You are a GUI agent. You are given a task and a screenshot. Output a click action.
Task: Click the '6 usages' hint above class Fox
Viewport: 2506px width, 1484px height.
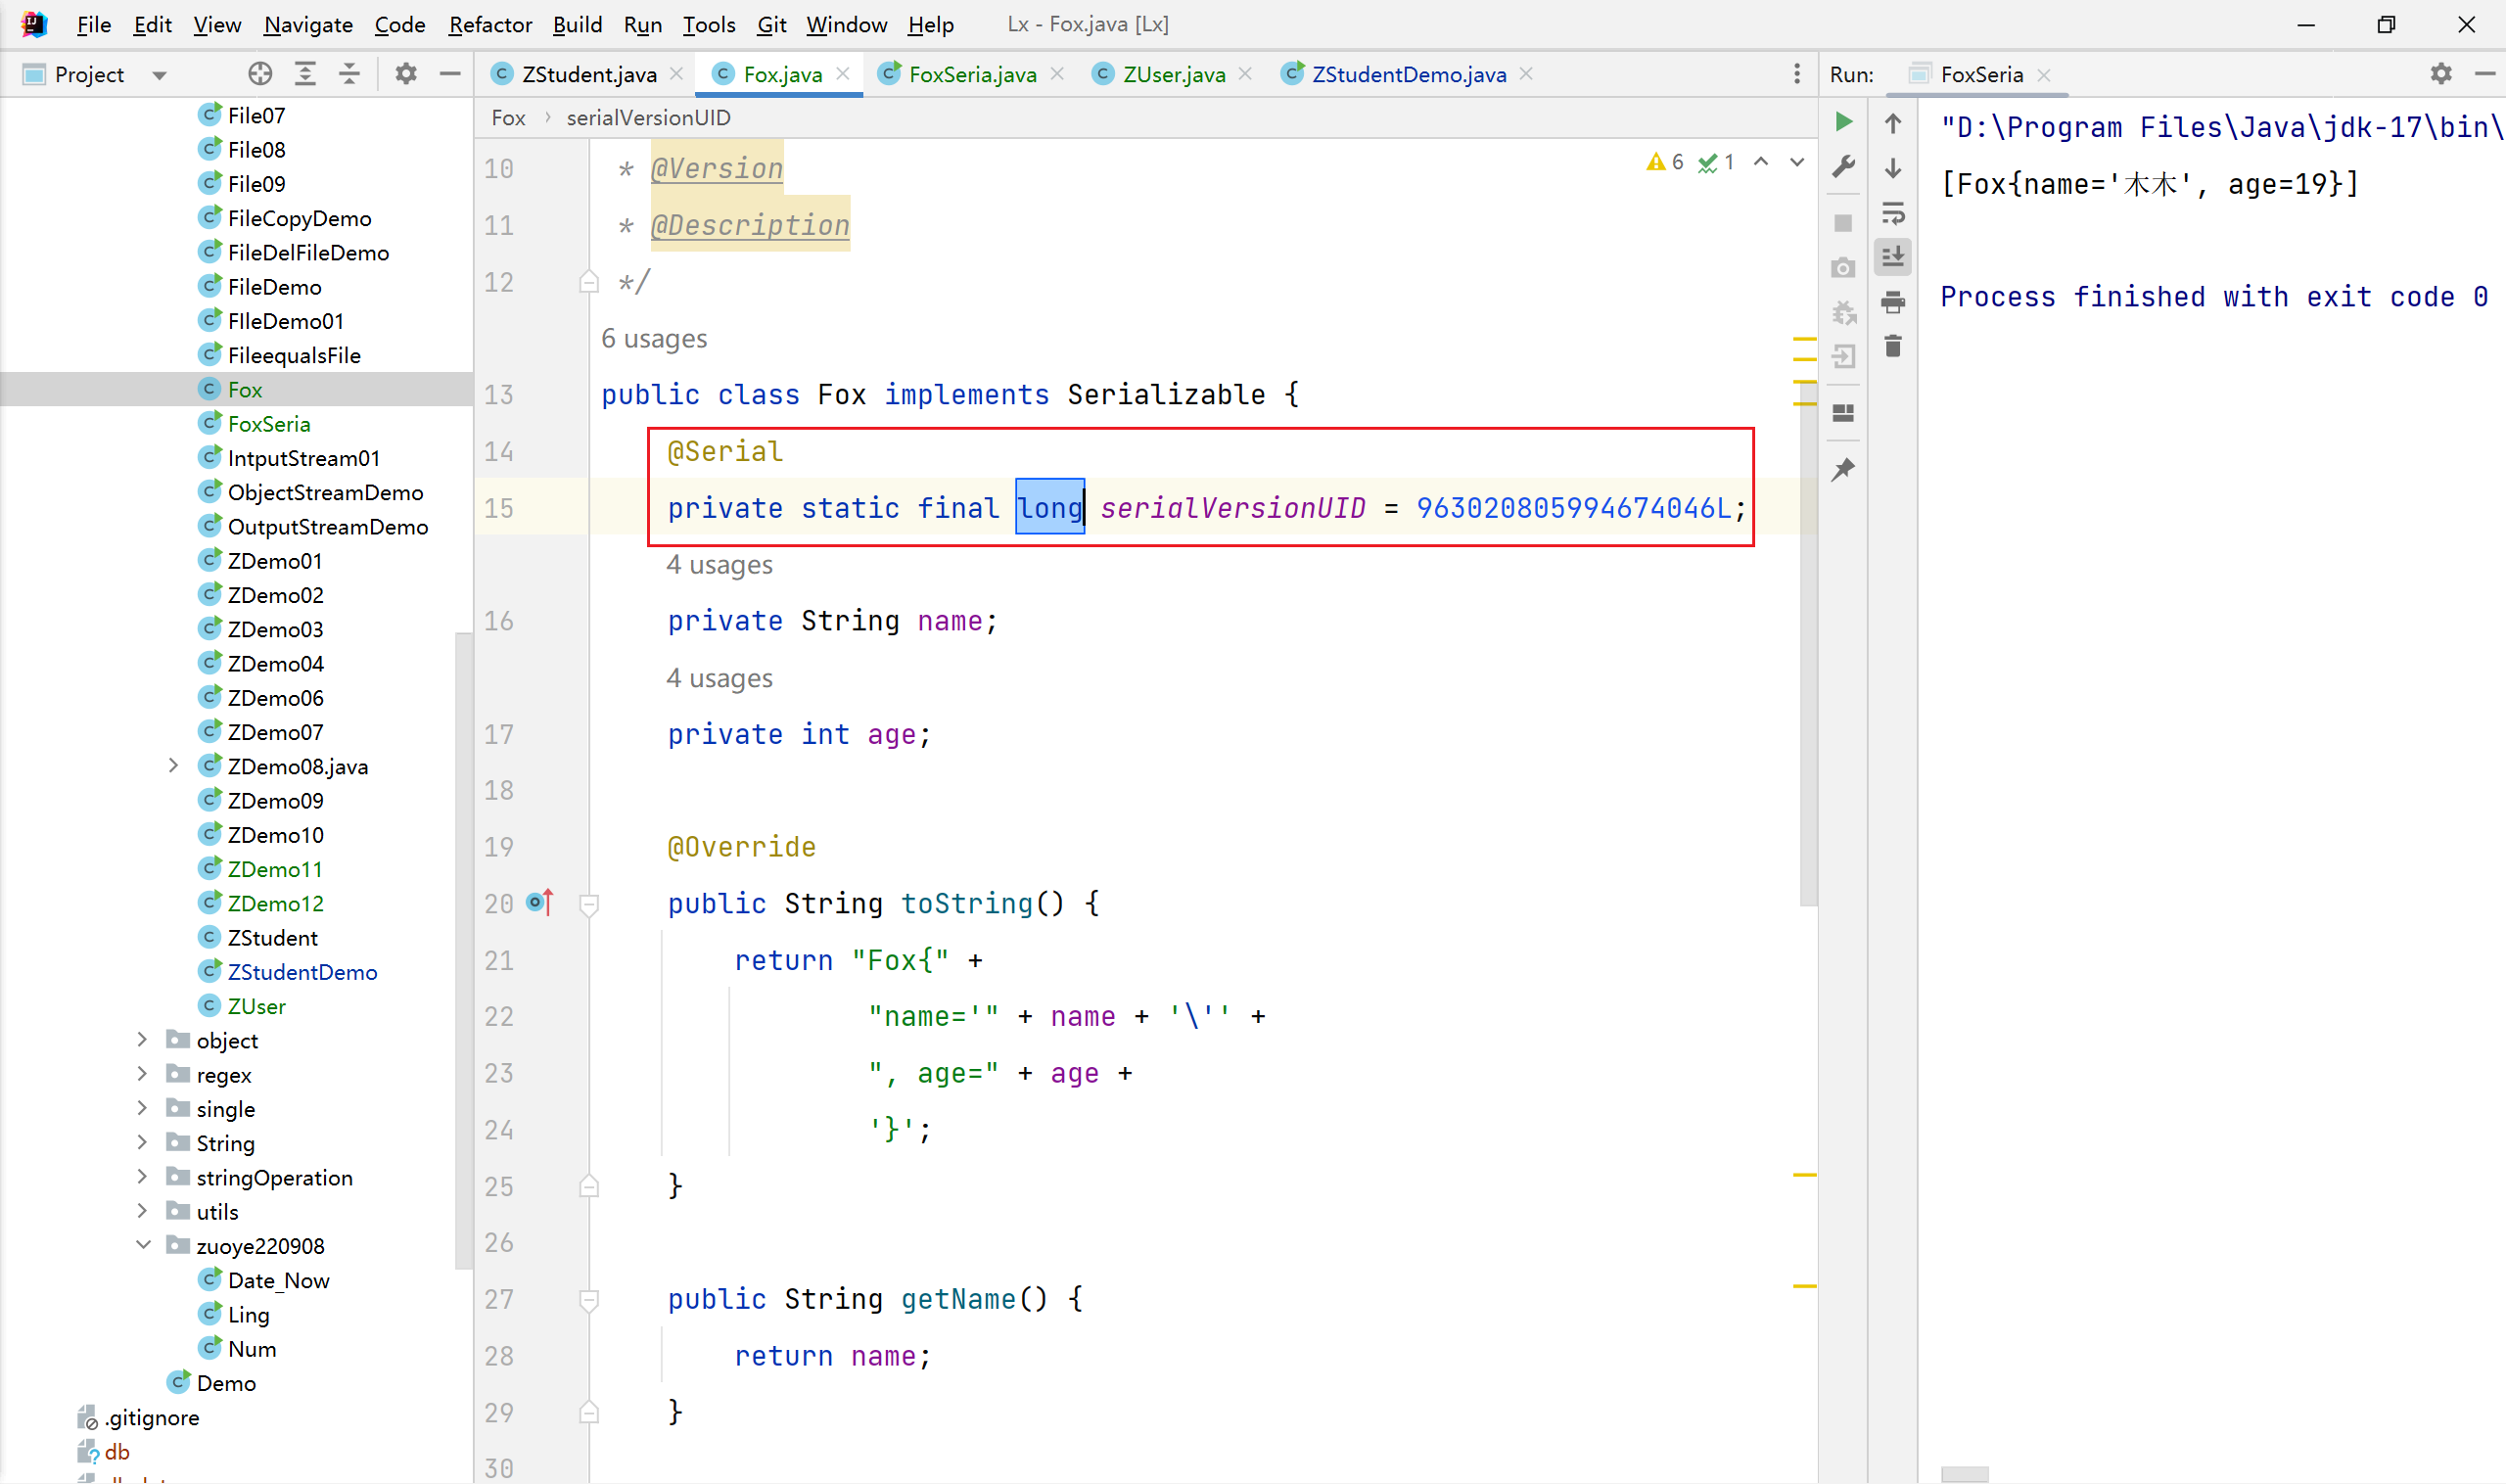(654, 339)
